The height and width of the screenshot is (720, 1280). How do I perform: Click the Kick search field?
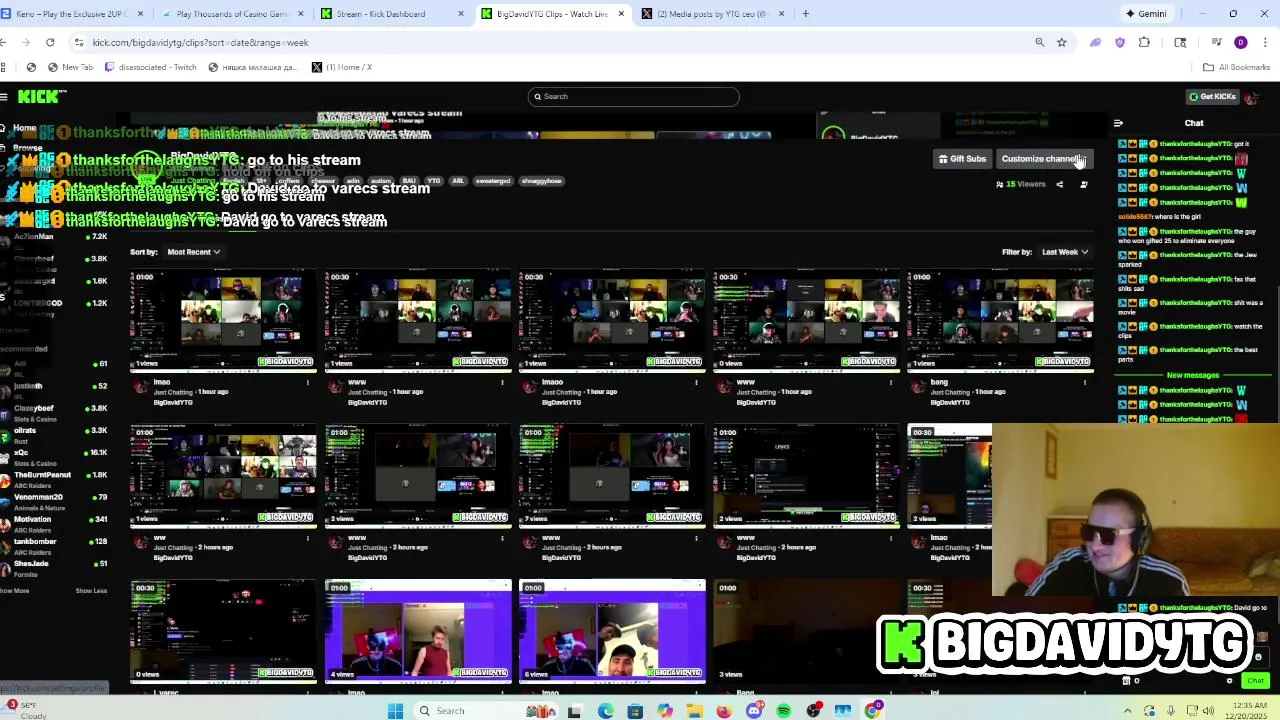pyautogui.click(x=634, y=96)
